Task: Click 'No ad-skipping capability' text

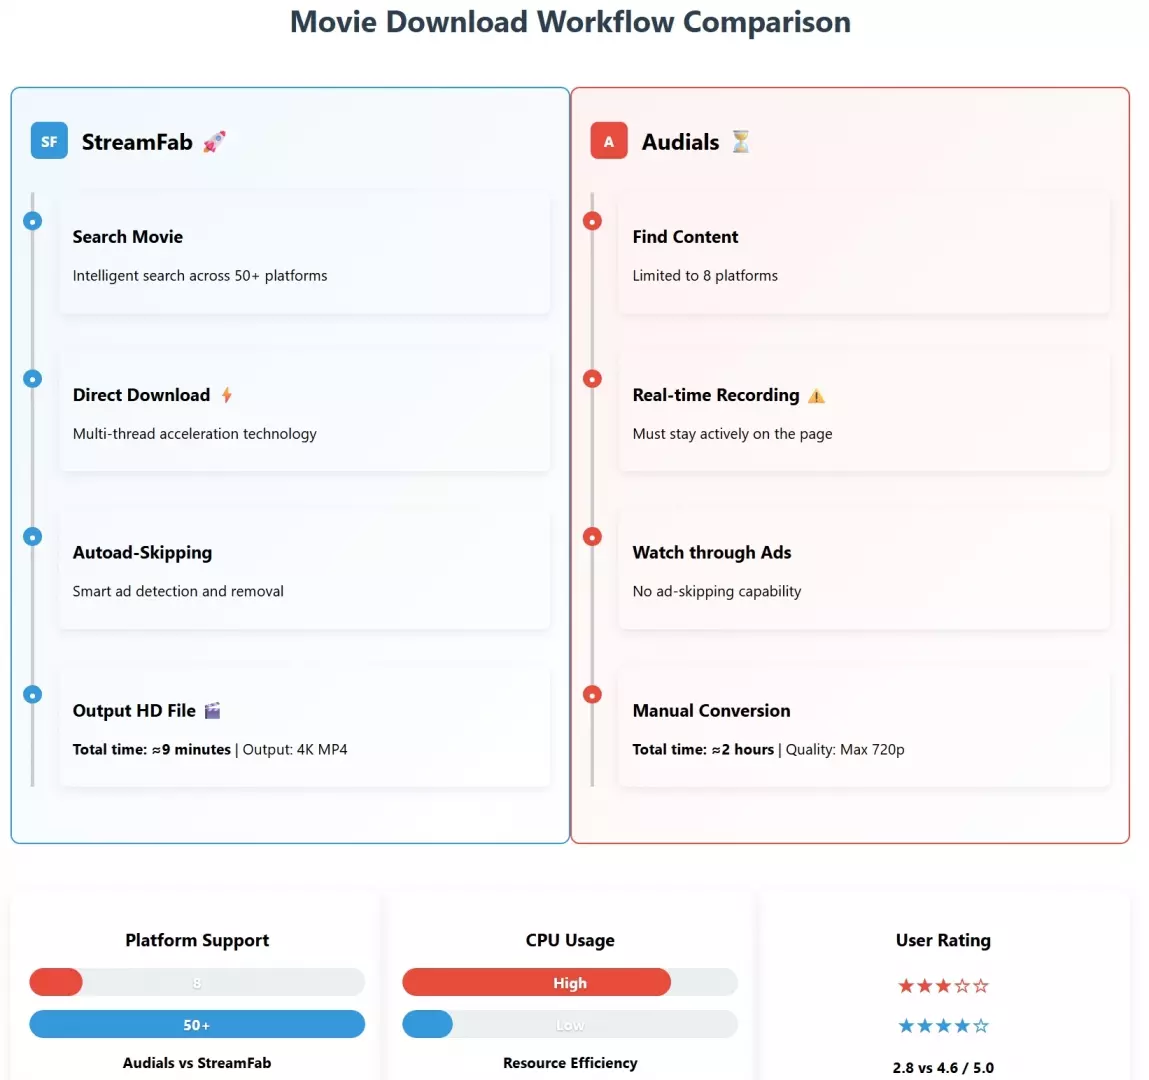Action: [717, 591]
